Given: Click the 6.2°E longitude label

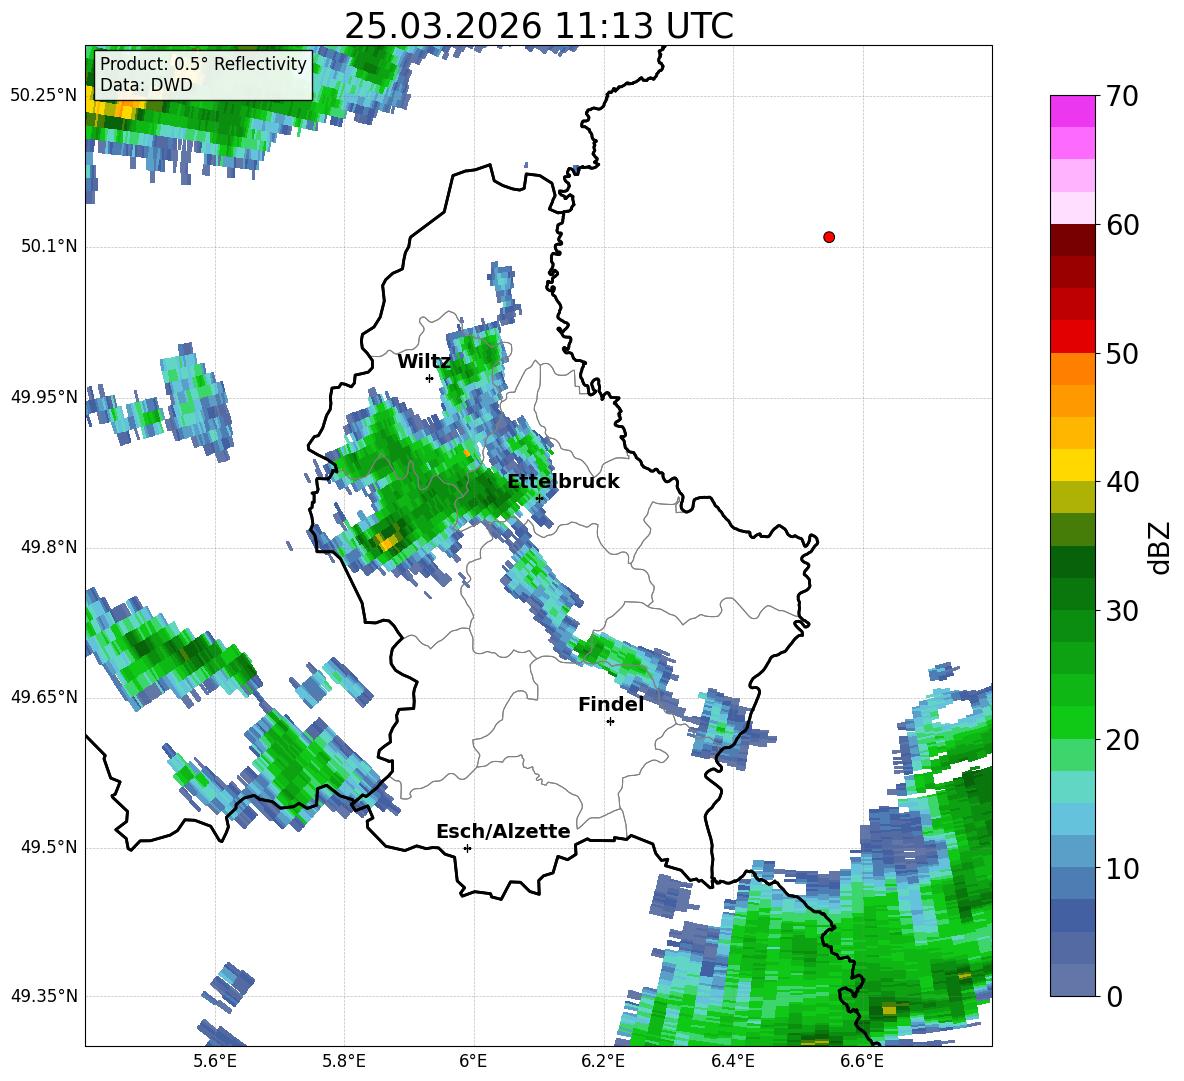Looking at the screenshot, I should tap(603, 1061).
